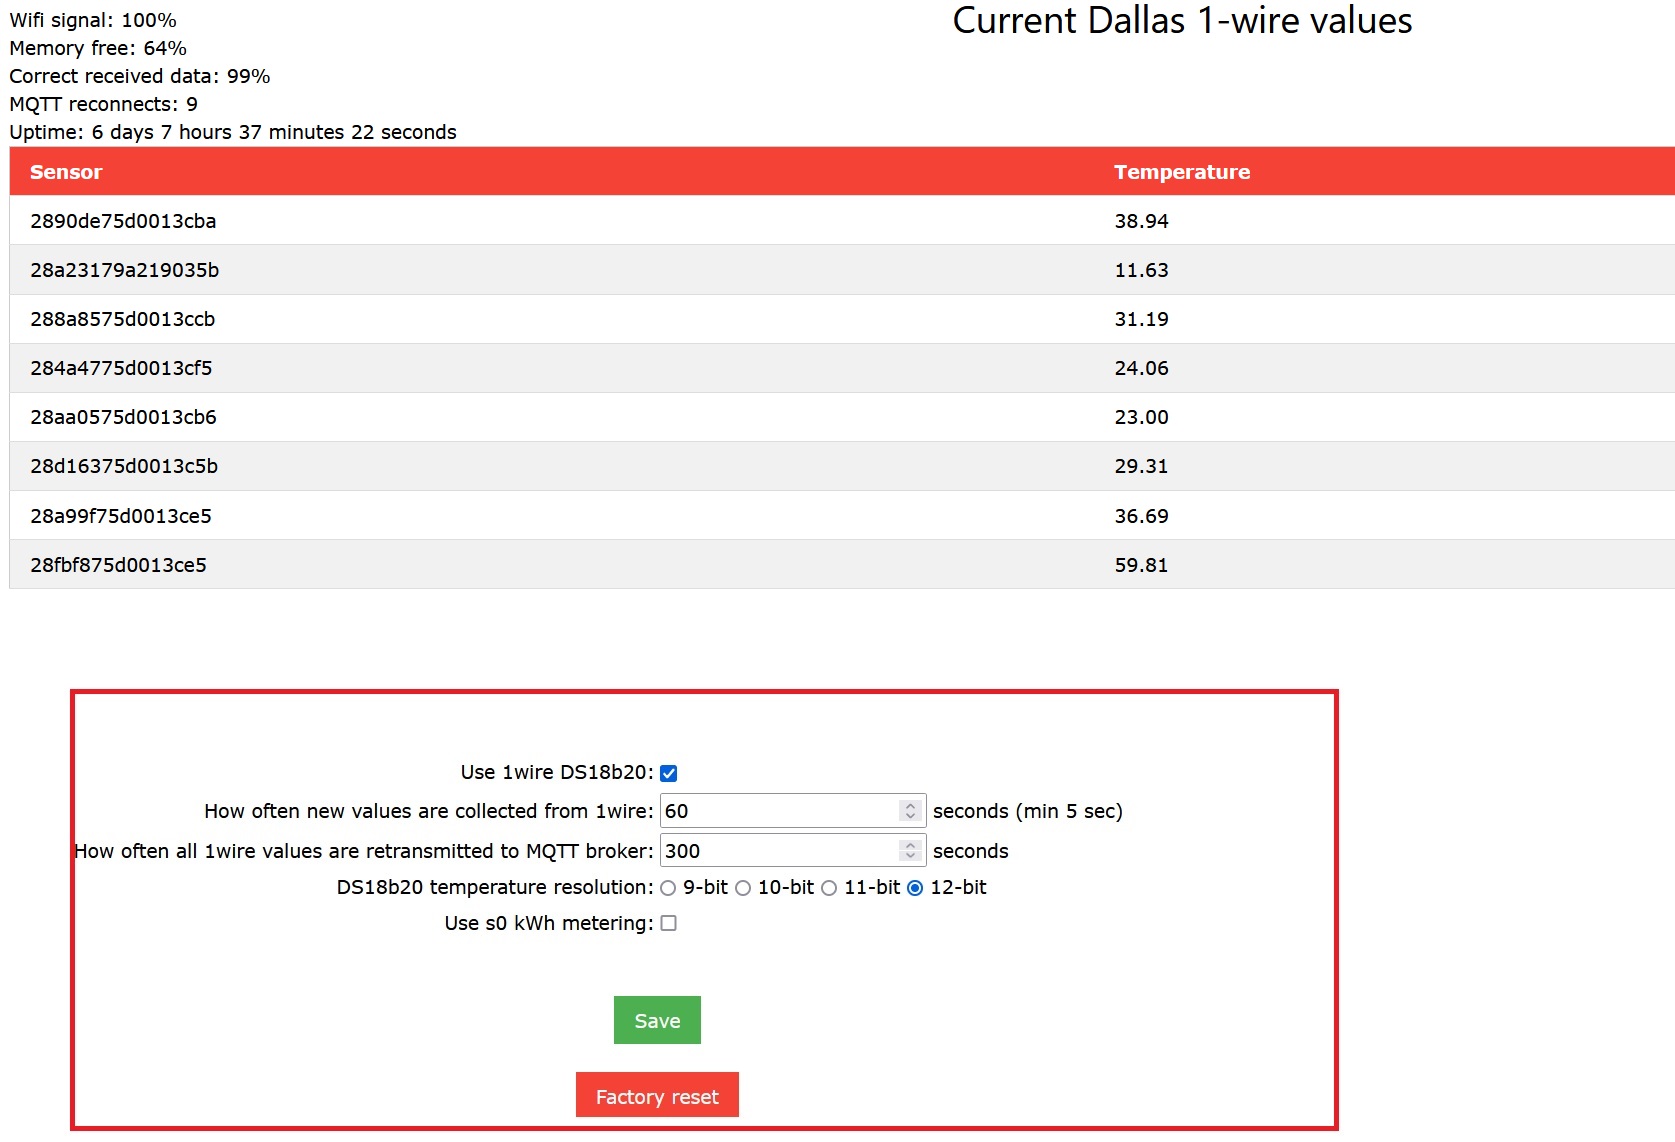Choose the 10-bit resolution radio button

coord(743,888)
